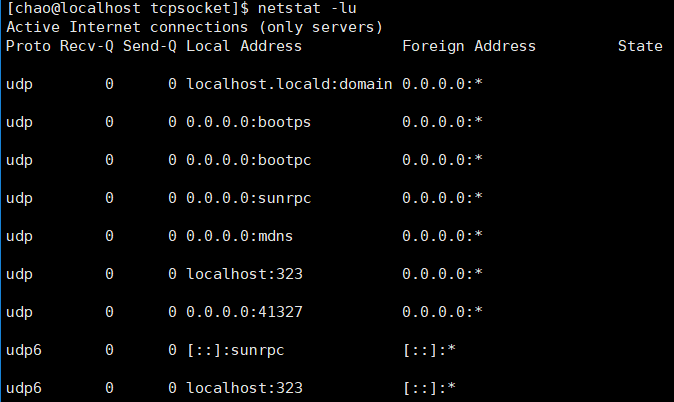
Task: Select 'localhost:323' in the udp row
Action: (x=244, y=274)
